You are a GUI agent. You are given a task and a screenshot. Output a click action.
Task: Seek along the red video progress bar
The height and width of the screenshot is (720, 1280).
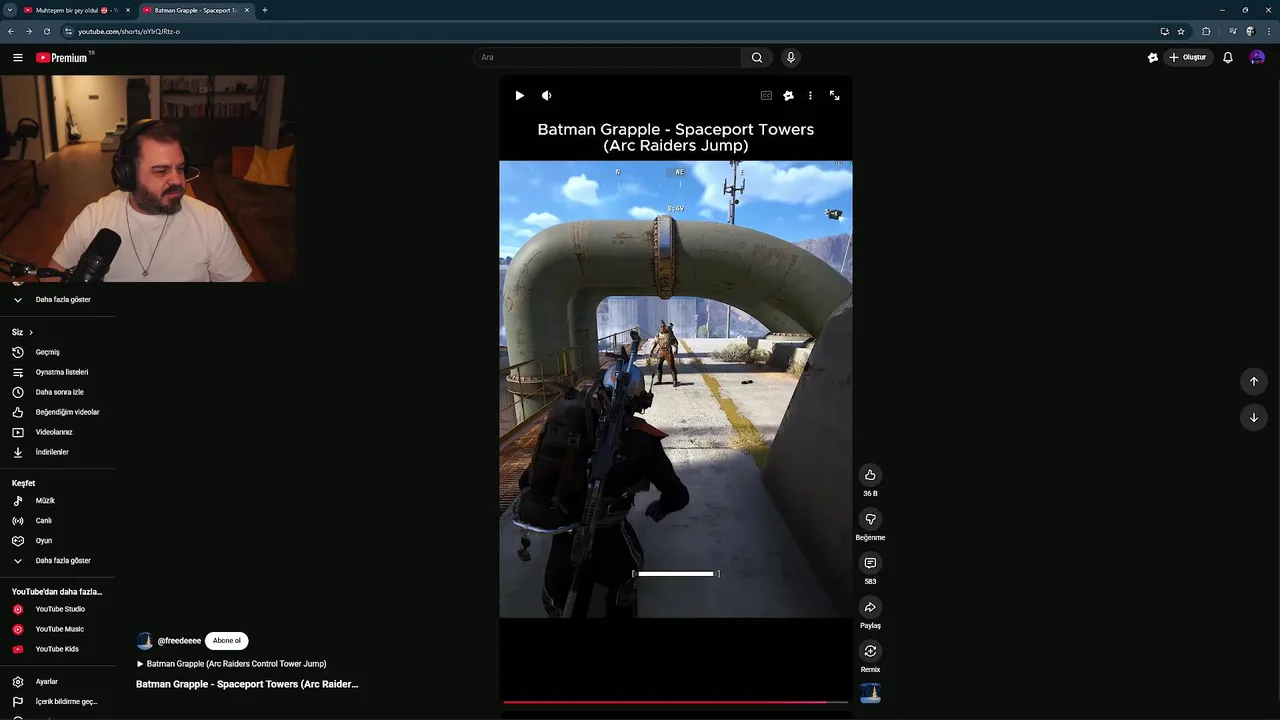[x=675, y=702]
